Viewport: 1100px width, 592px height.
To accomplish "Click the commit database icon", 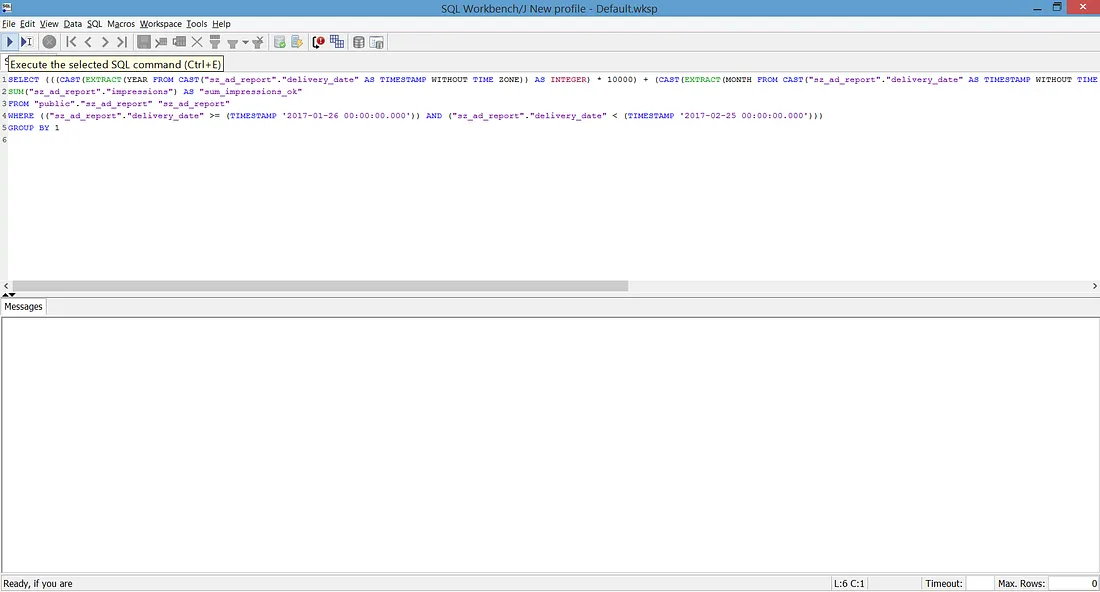I will pyautogui.click(x=279, y=42).
